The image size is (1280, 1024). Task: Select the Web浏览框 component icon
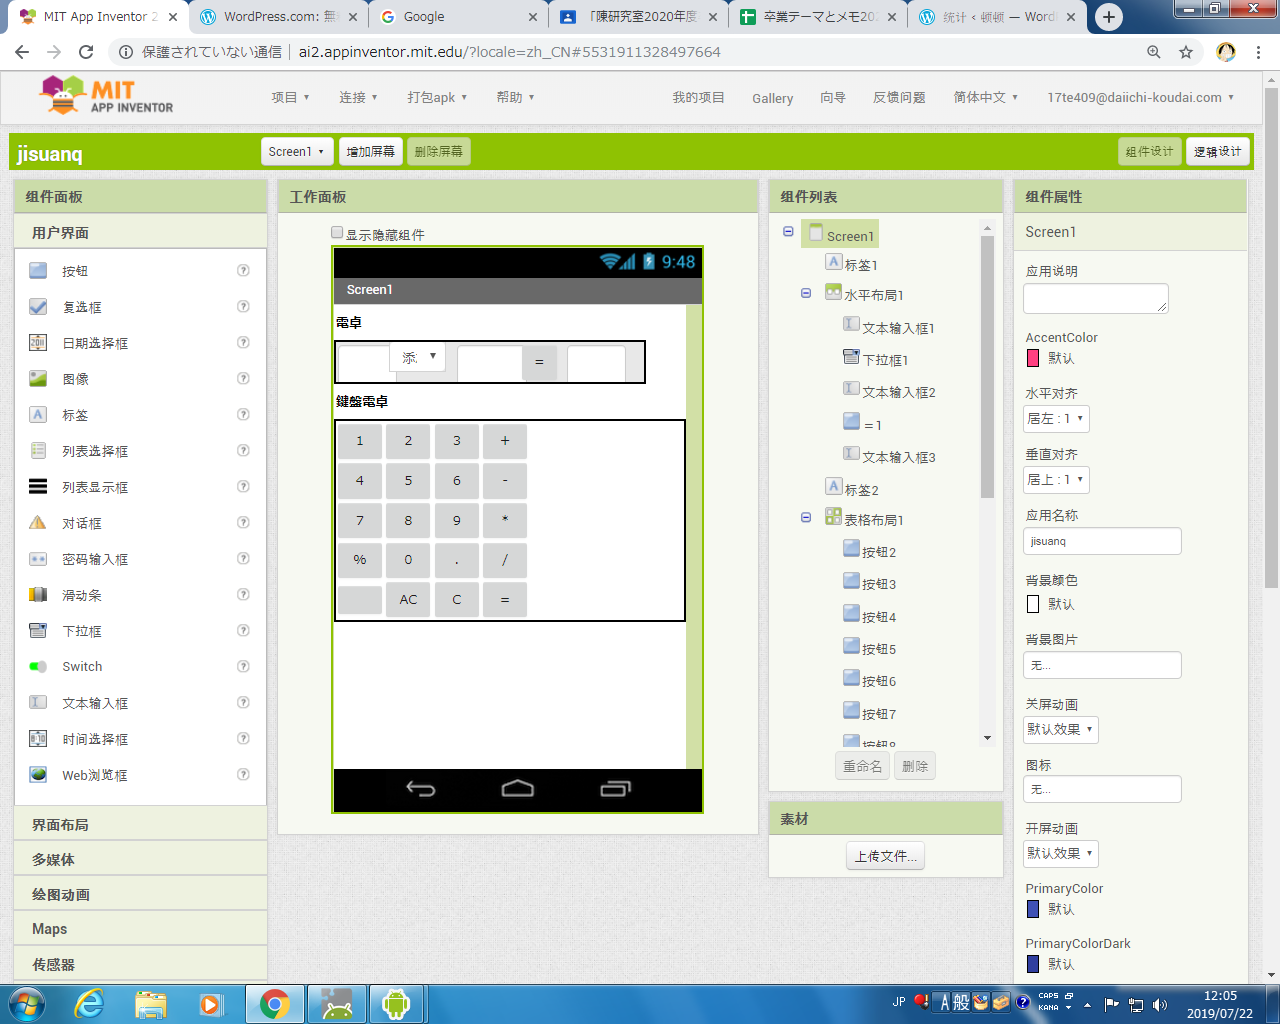click(x=38, y=775)
